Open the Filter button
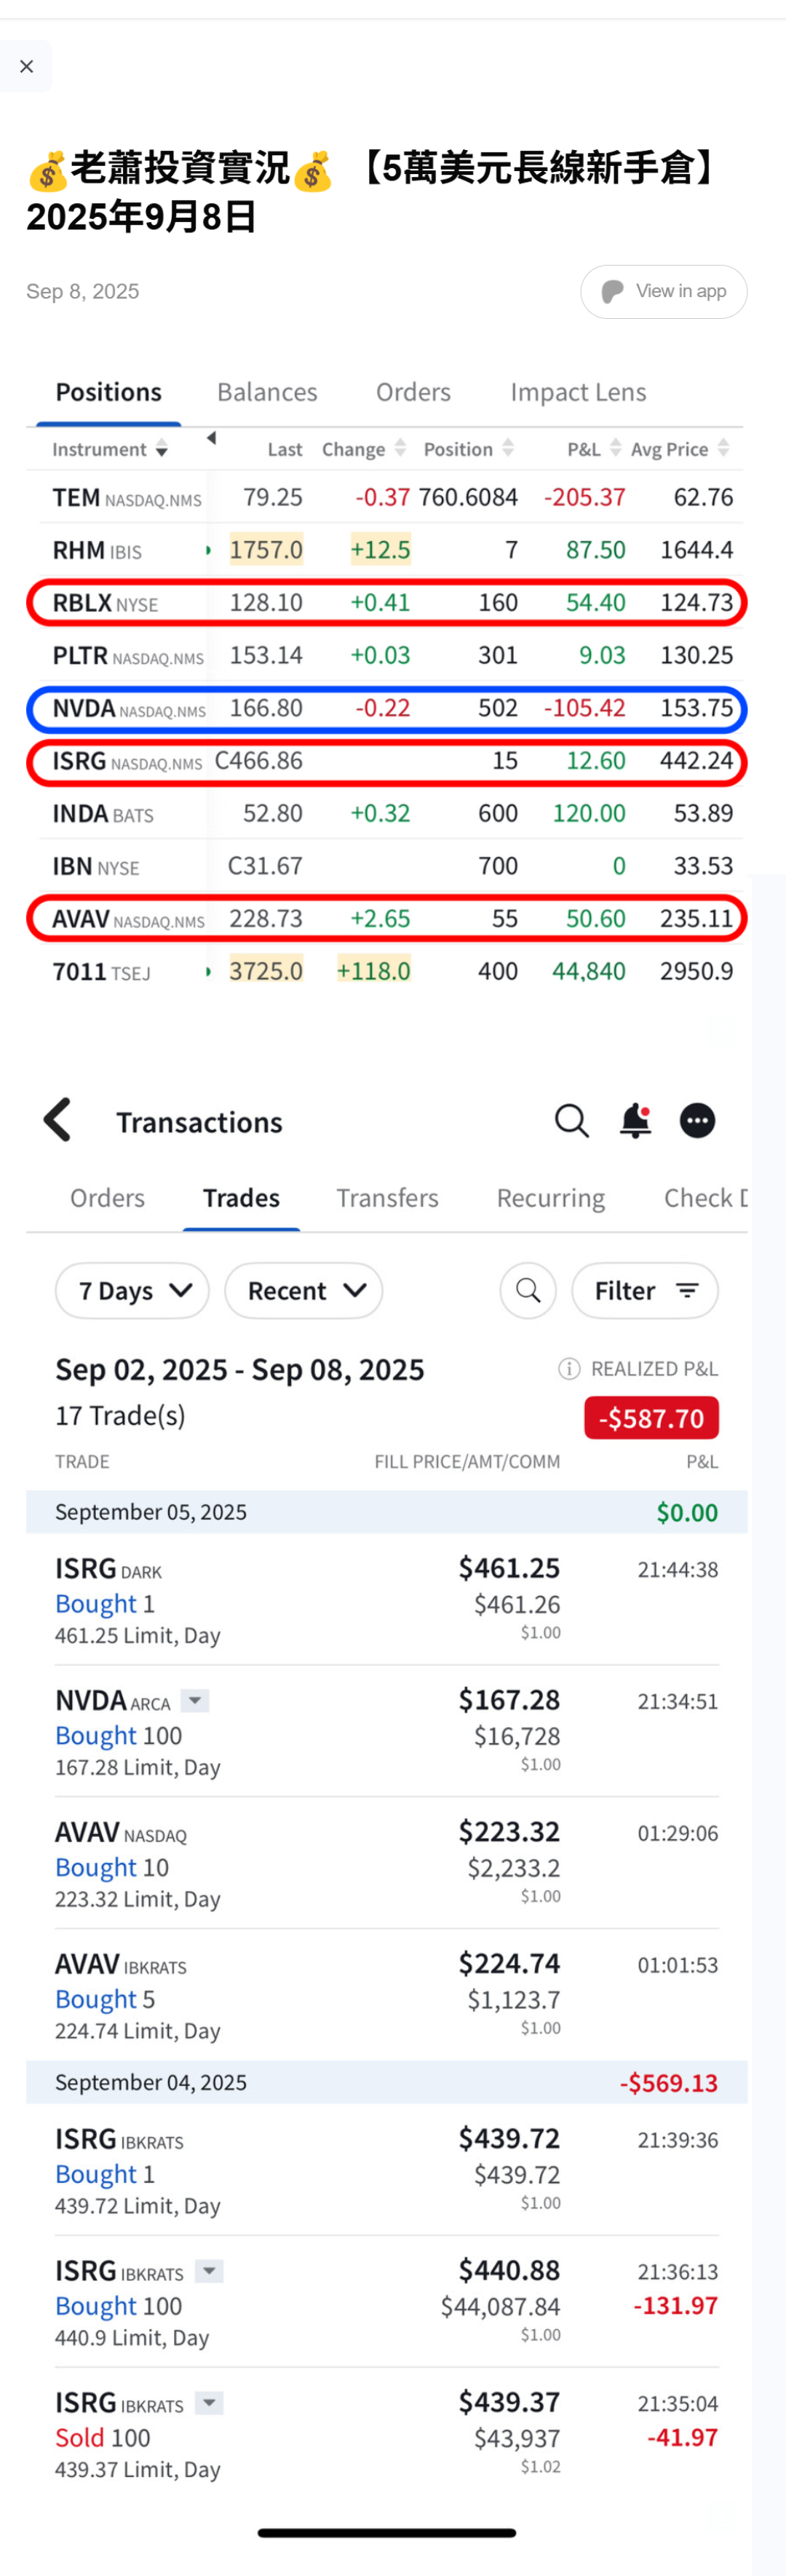 coord(645,1291)
